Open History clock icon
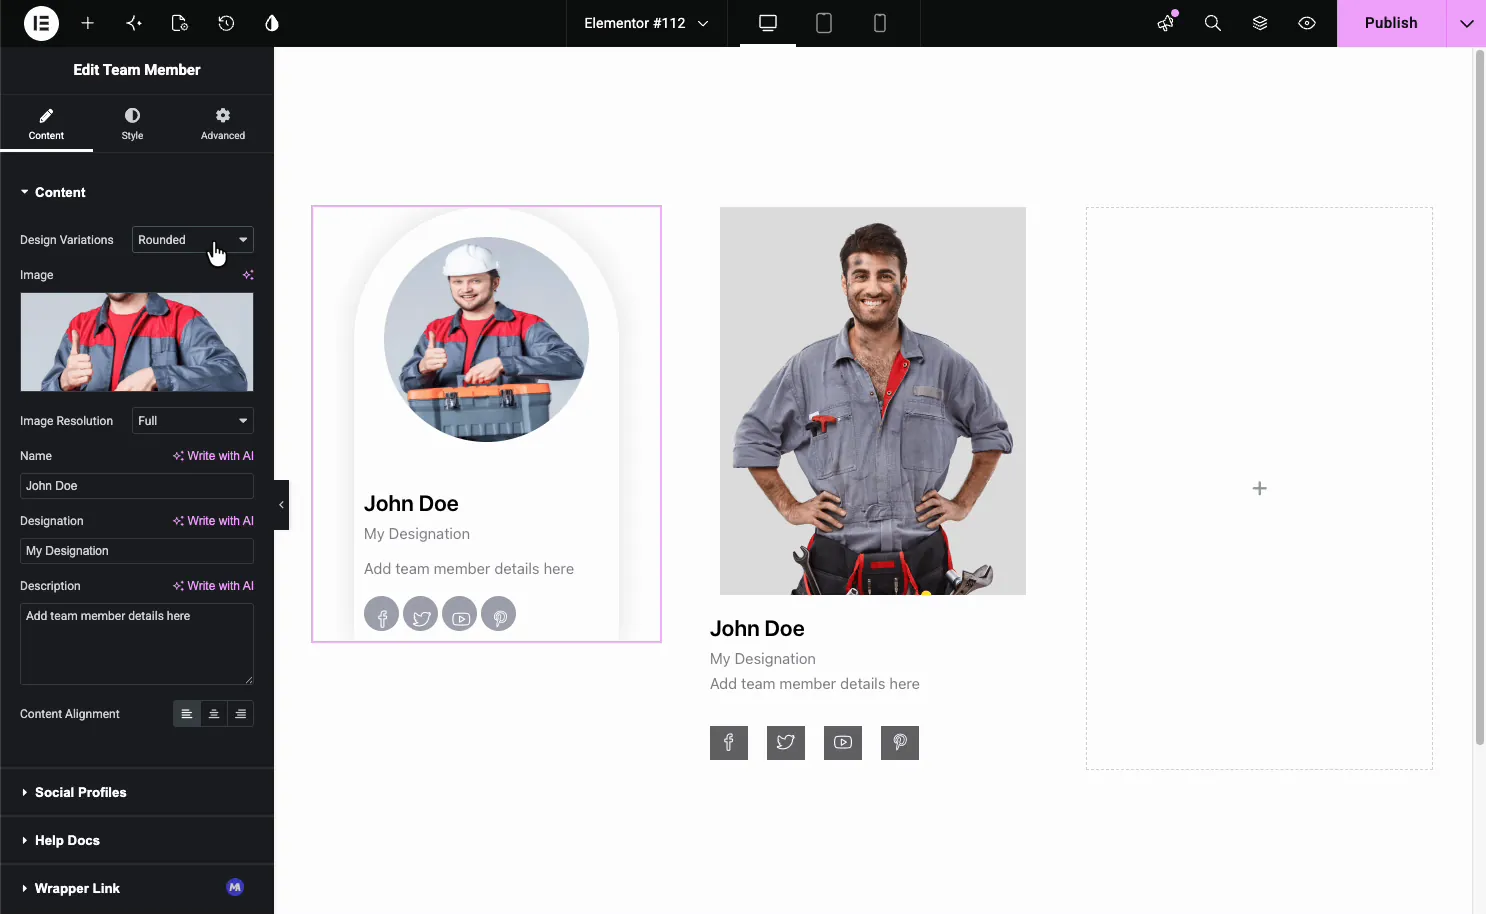The height and width of the screenshot is (914, 1486). tap(226, 23)
